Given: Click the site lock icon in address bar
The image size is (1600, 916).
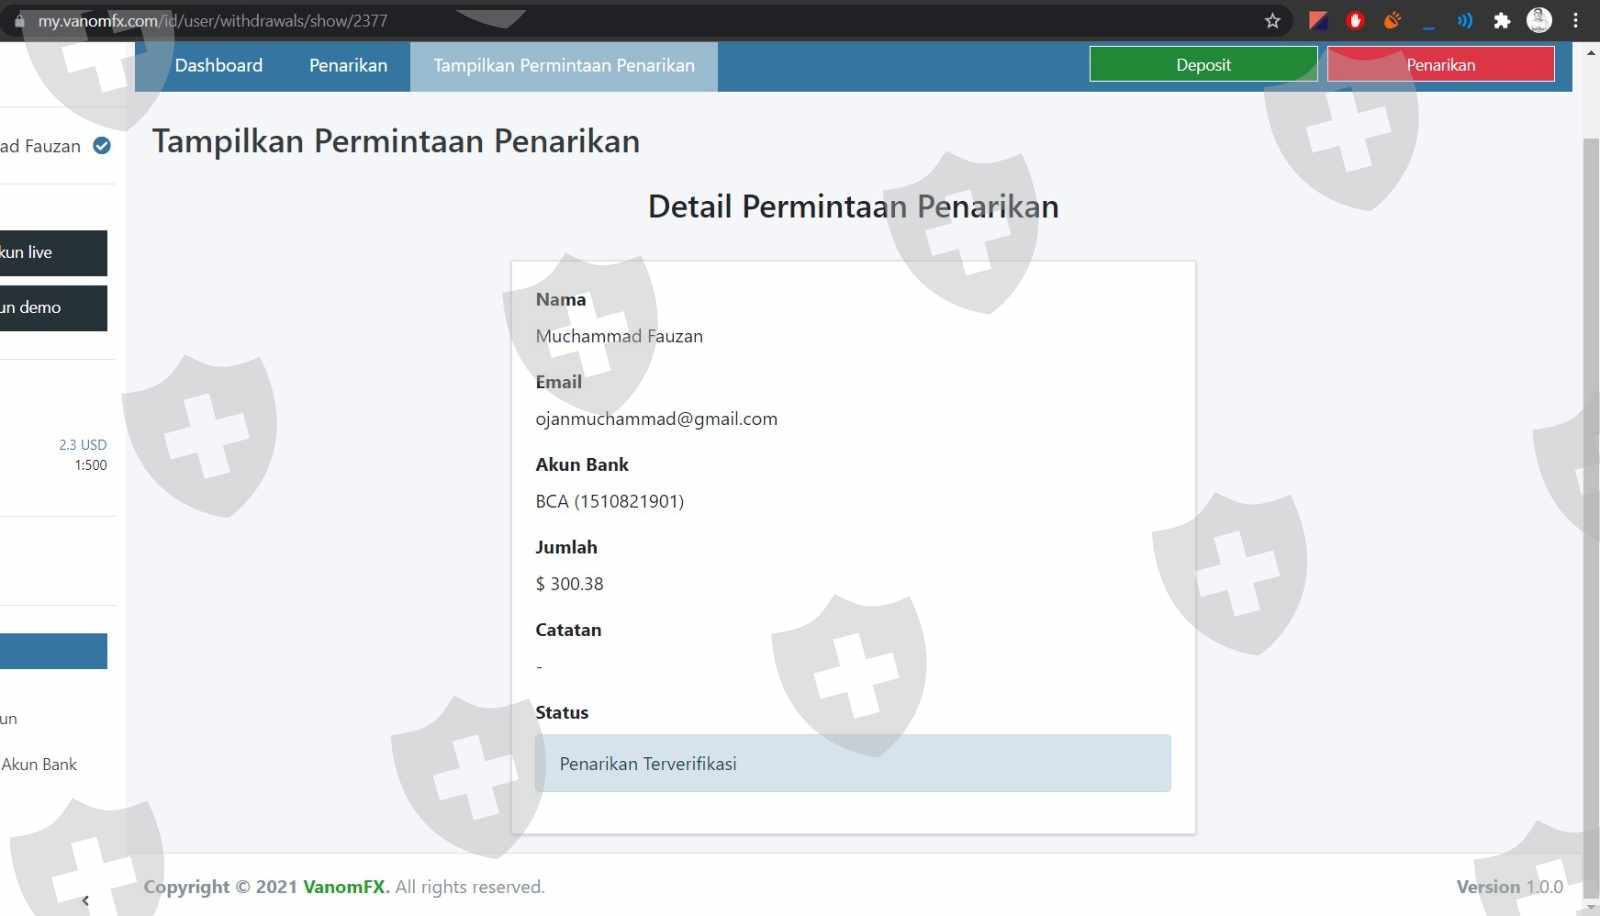Looking at the screenshot, I should pos(19,21).
